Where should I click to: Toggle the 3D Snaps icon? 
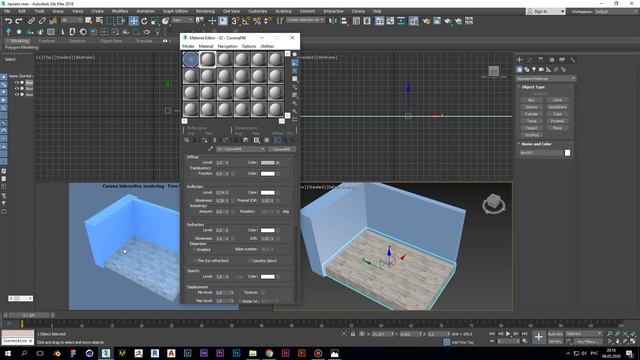[235, 21]
